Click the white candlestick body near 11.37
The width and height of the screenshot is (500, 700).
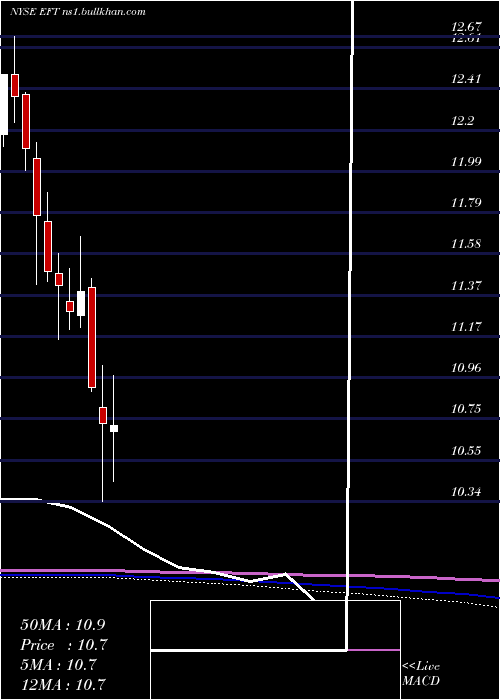[x=81, y=304]
